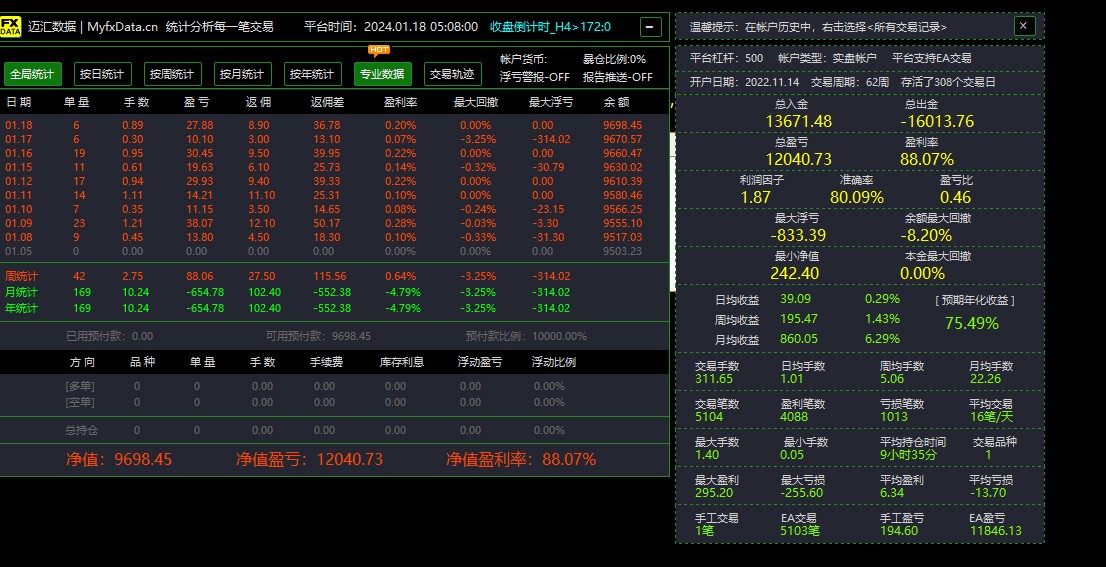This screenshot has height=567, width=1106.
Task: Click the 余额 column header
Action: (x=616, y=102)
